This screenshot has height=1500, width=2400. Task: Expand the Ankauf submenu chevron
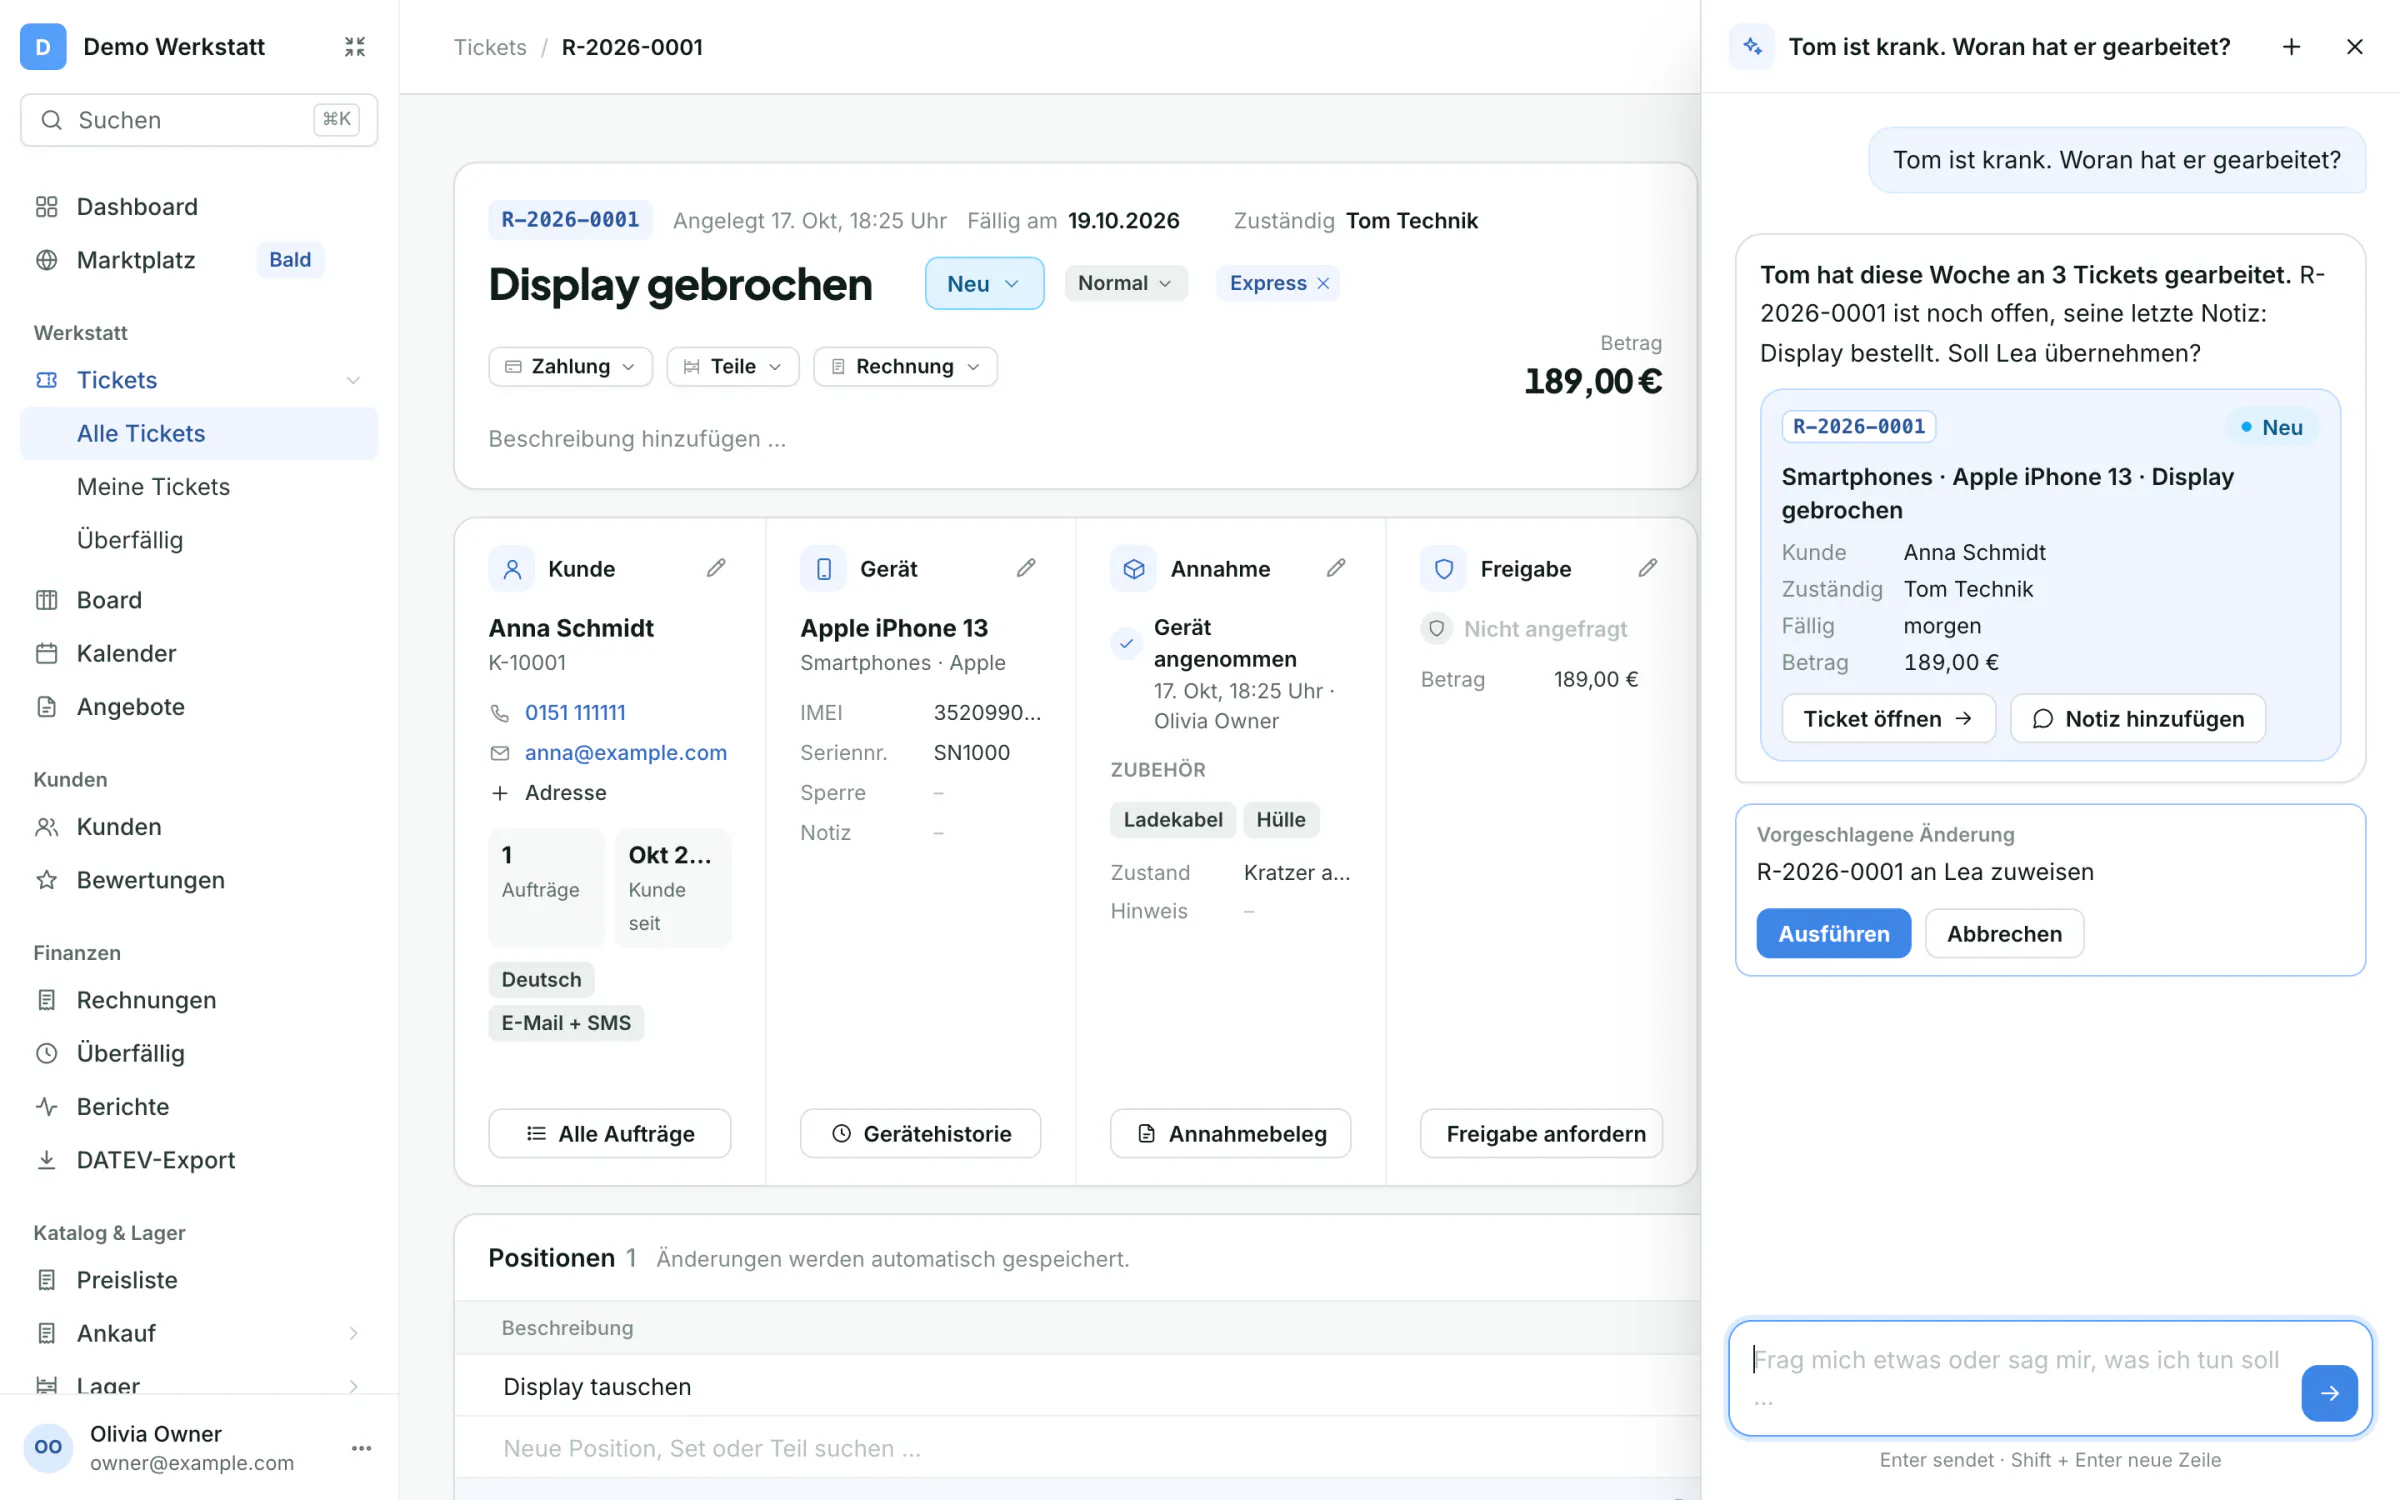(353, 1333)
